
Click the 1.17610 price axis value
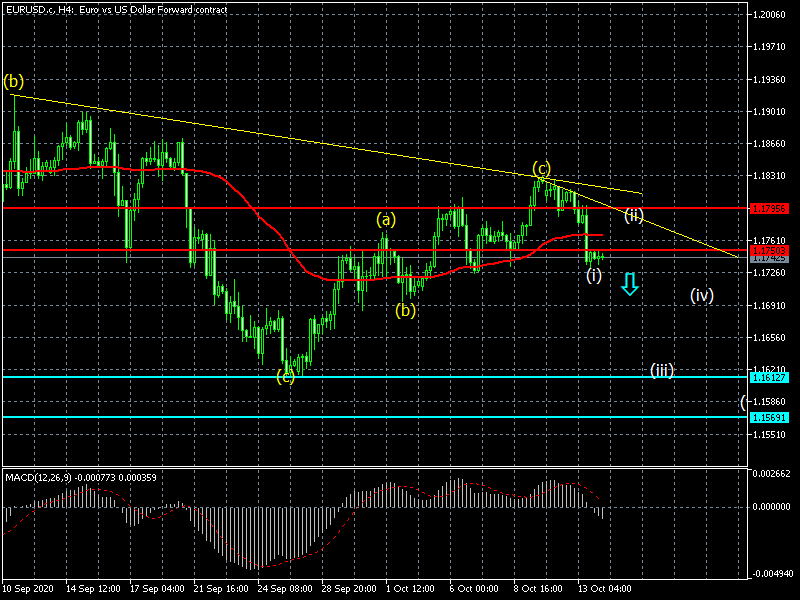coord(769,240)
